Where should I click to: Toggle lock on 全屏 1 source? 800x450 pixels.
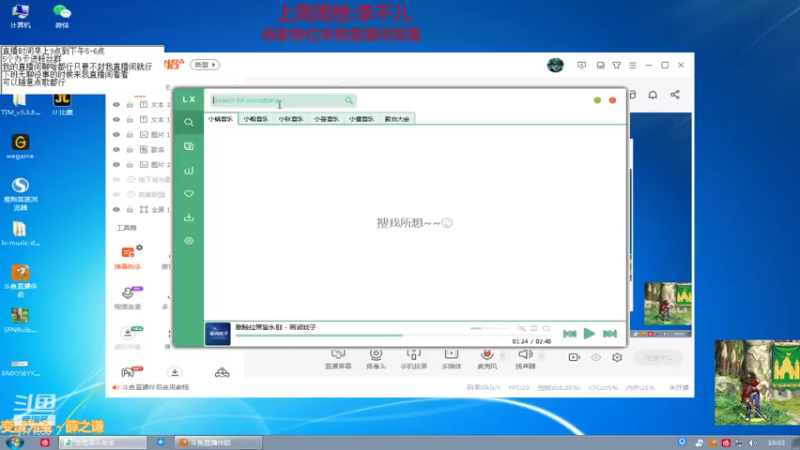click(x=130, y=210)
